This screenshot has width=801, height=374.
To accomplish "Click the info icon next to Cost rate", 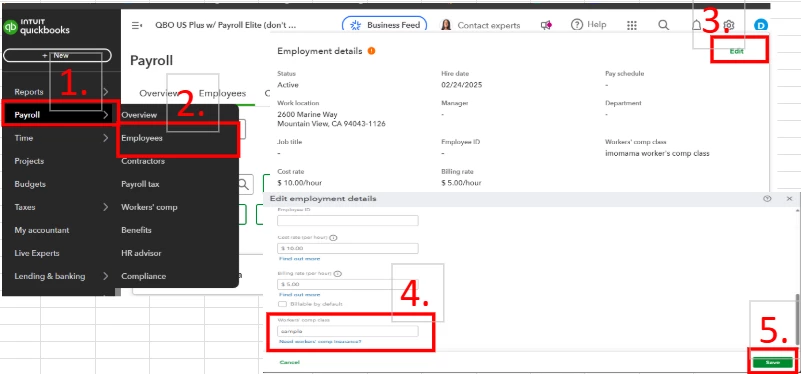I will (334, 238).
